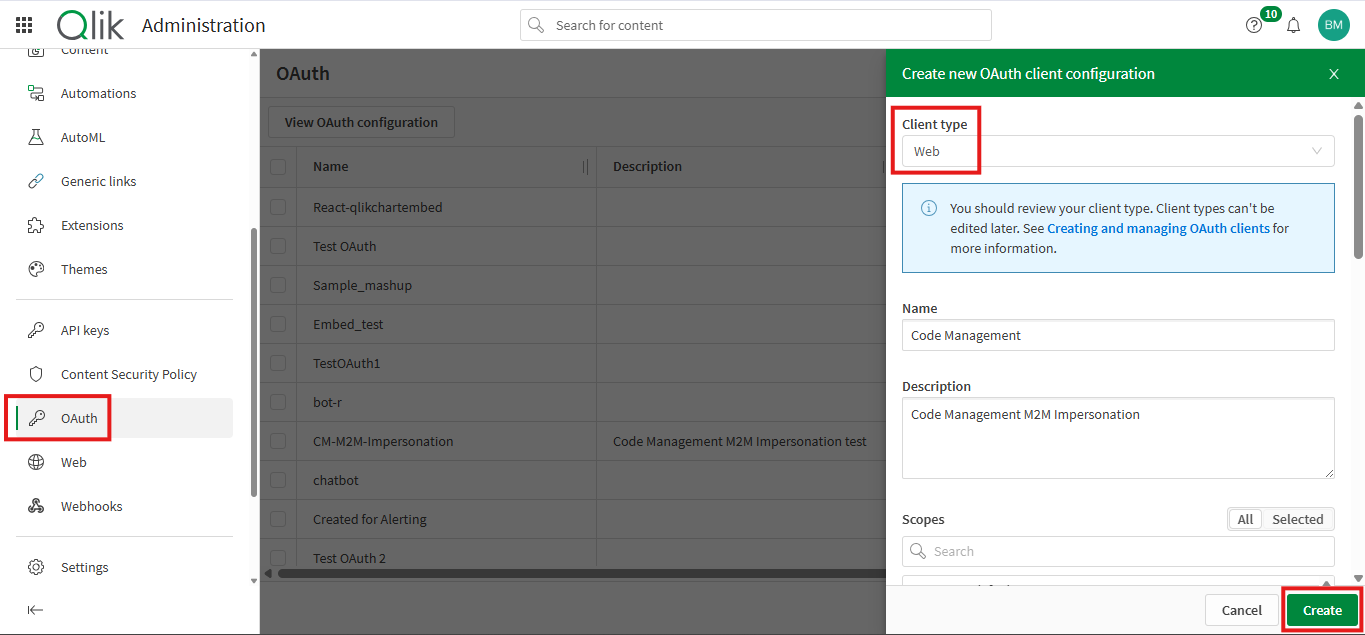The width and height of the screenshot is (1365, 635).
Task: Click the Automations sidebar icon
Action: [x=36, y=93]
